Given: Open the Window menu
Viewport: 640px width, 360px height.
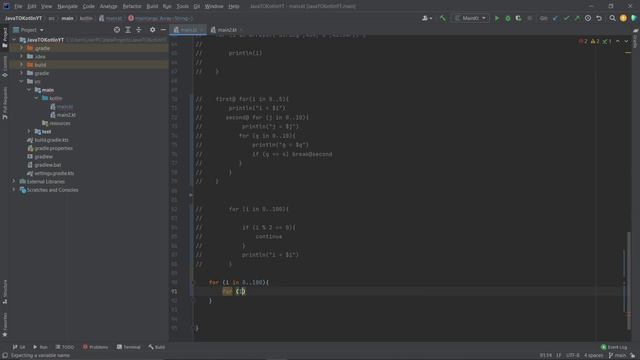Looking at the screenshot, I should [x=214, y=6].
